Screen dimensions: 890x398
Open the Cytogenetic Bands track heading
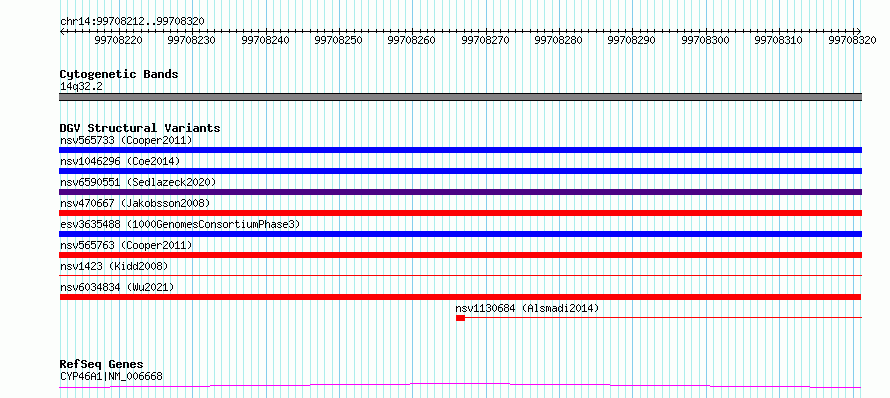click(119, 74)
